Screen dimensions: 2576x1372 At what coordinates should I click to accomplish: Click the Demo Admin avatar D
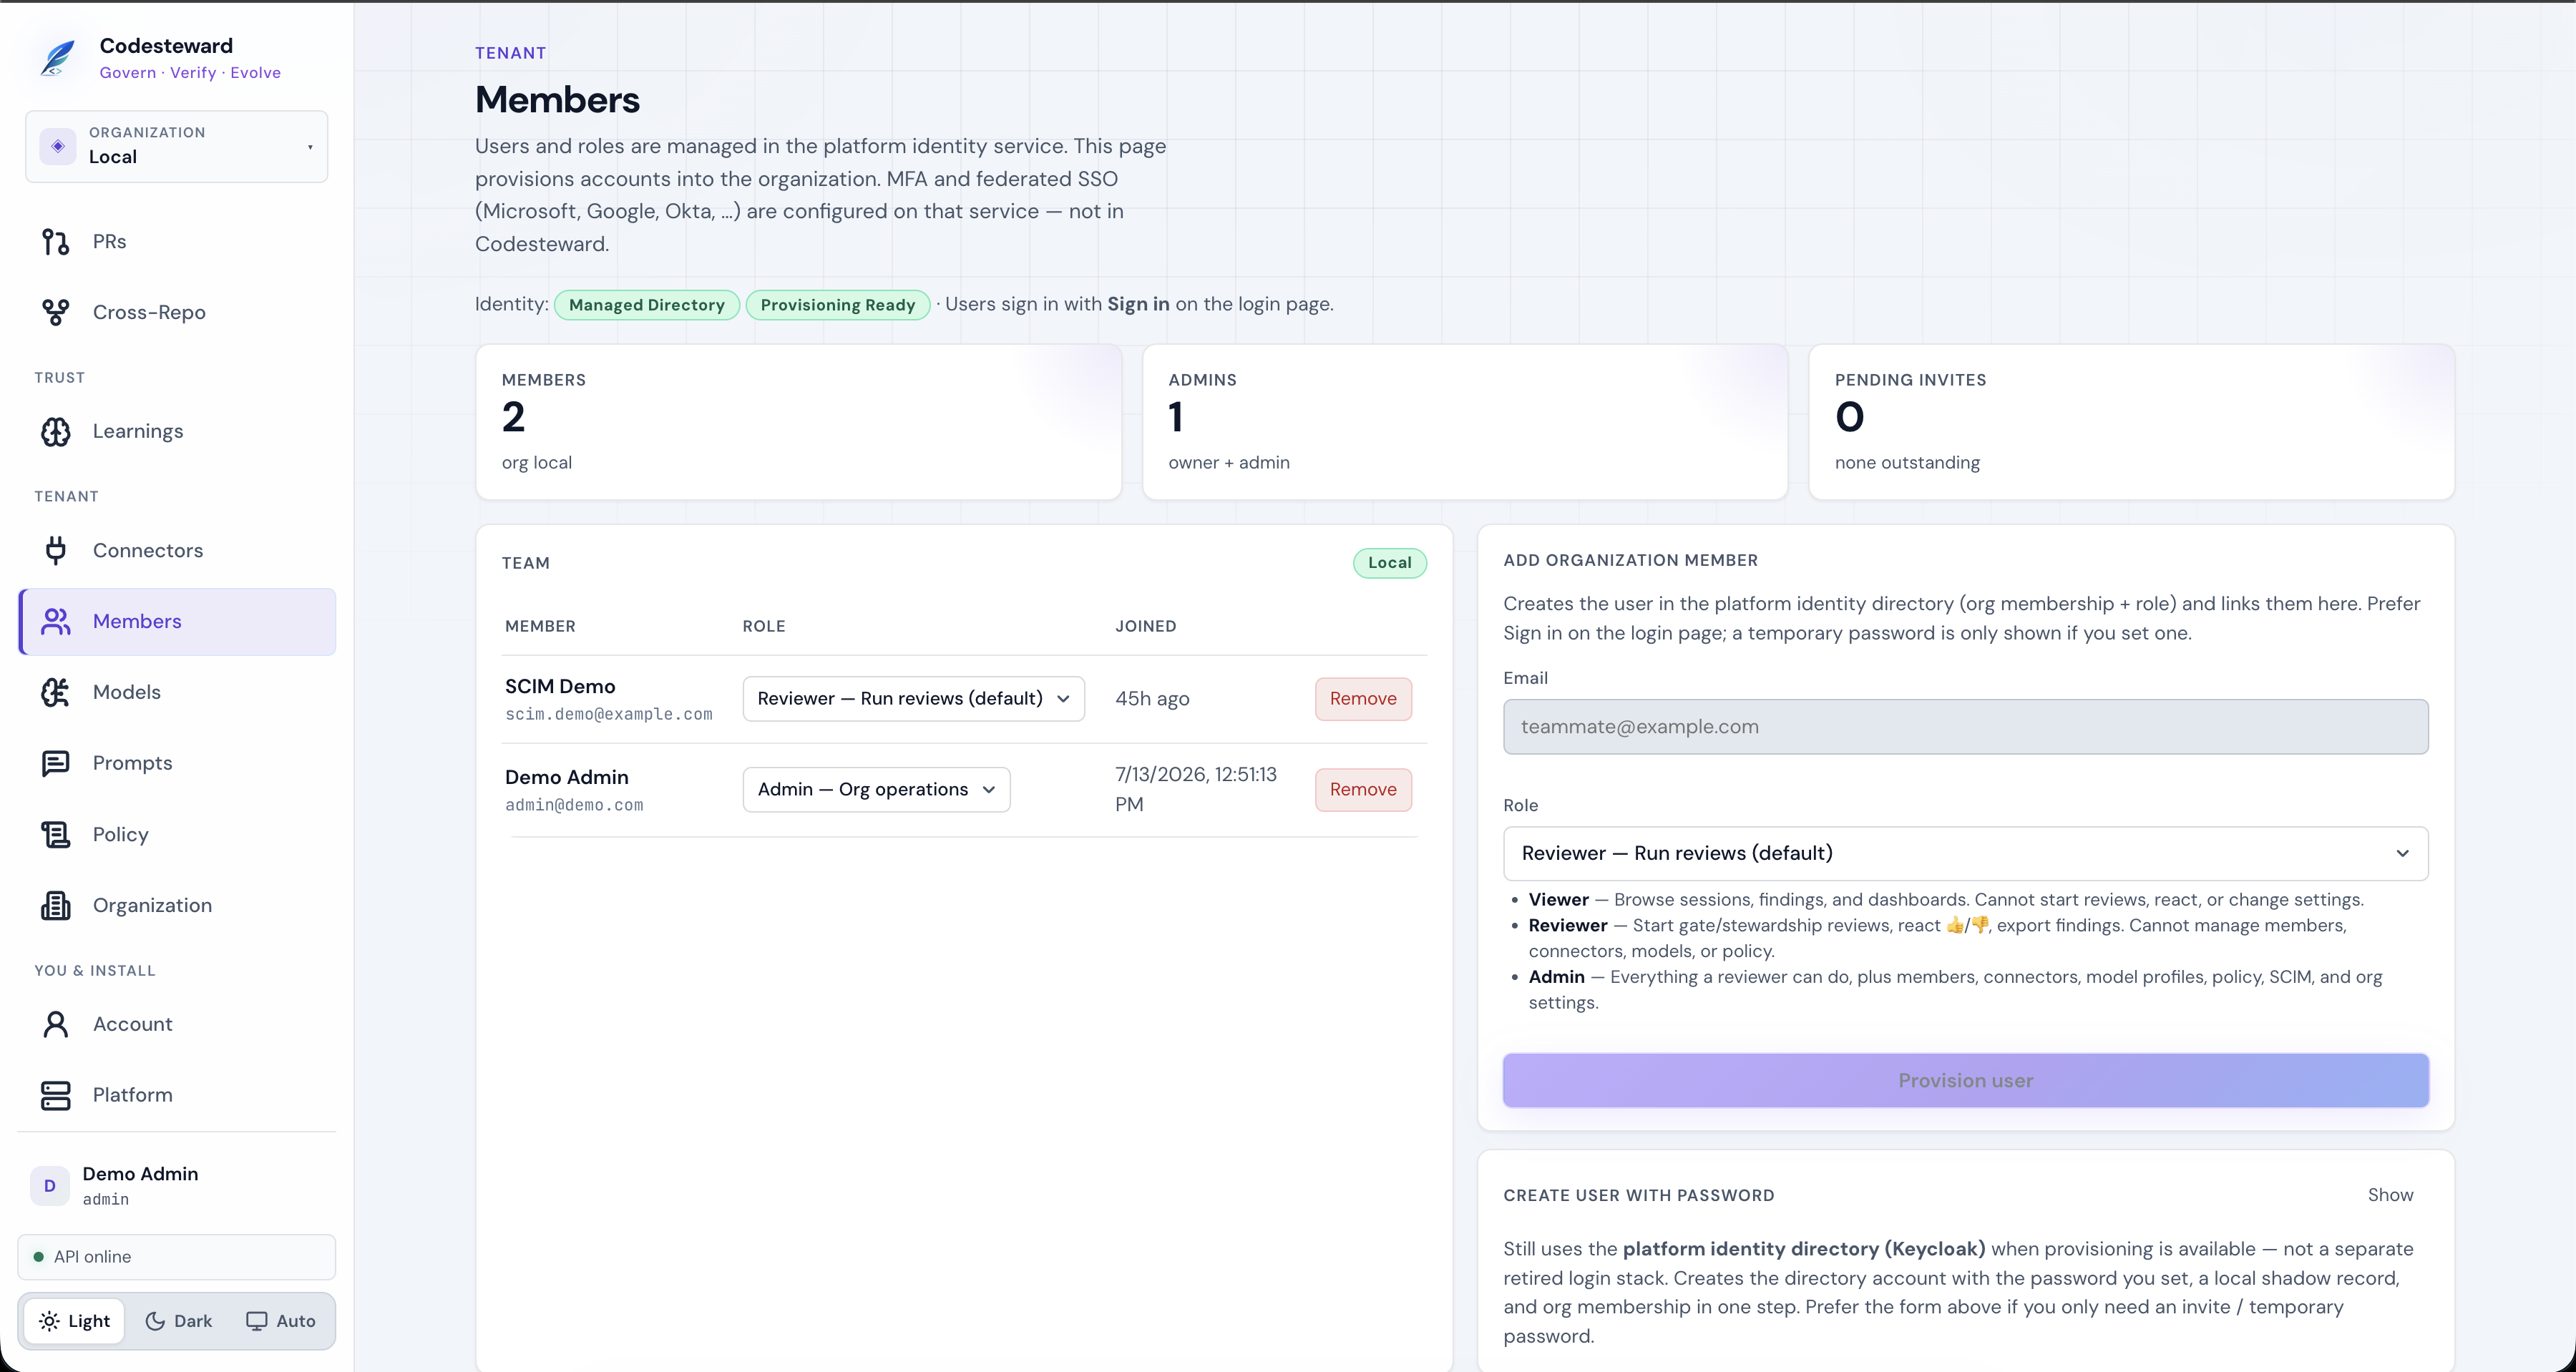[49, 1186]
